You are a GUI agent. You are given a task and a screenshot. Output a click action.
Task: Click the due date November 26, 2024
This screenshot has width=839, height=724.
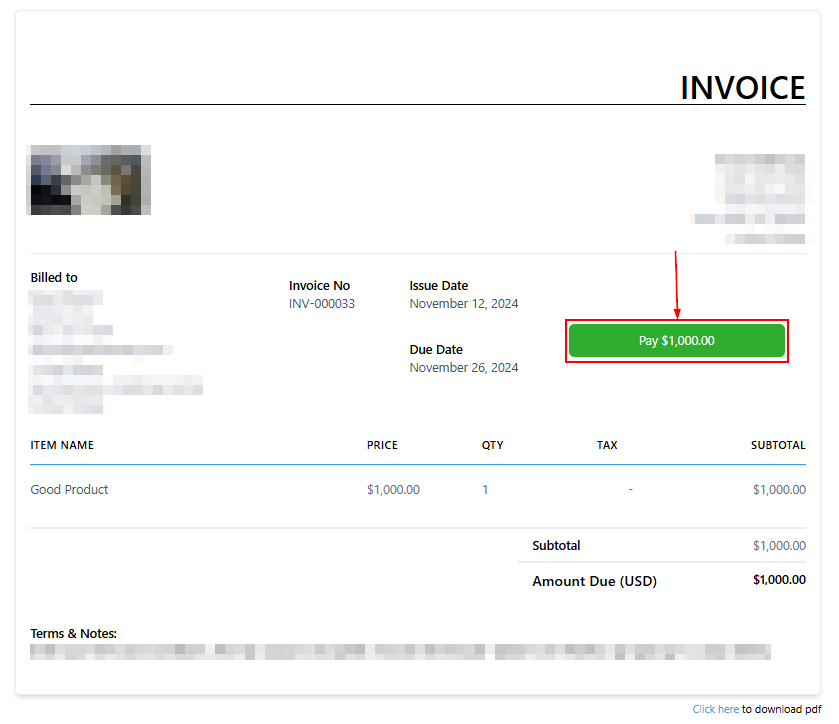[464, 368]
